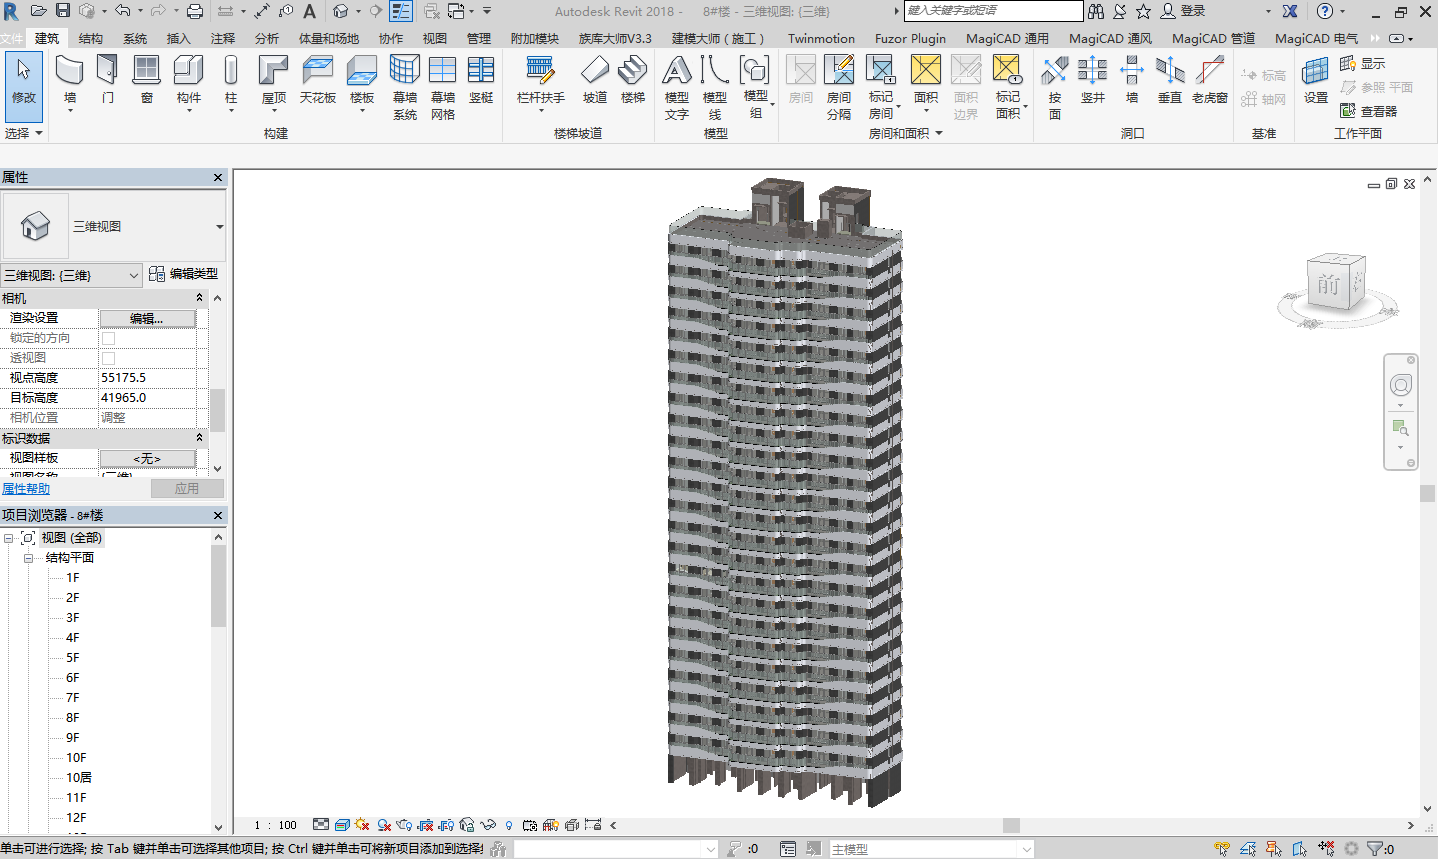Click the eye elevation value 55175.5
The height and width of the screenshot is (859, 1438).
tap(147, 378)
